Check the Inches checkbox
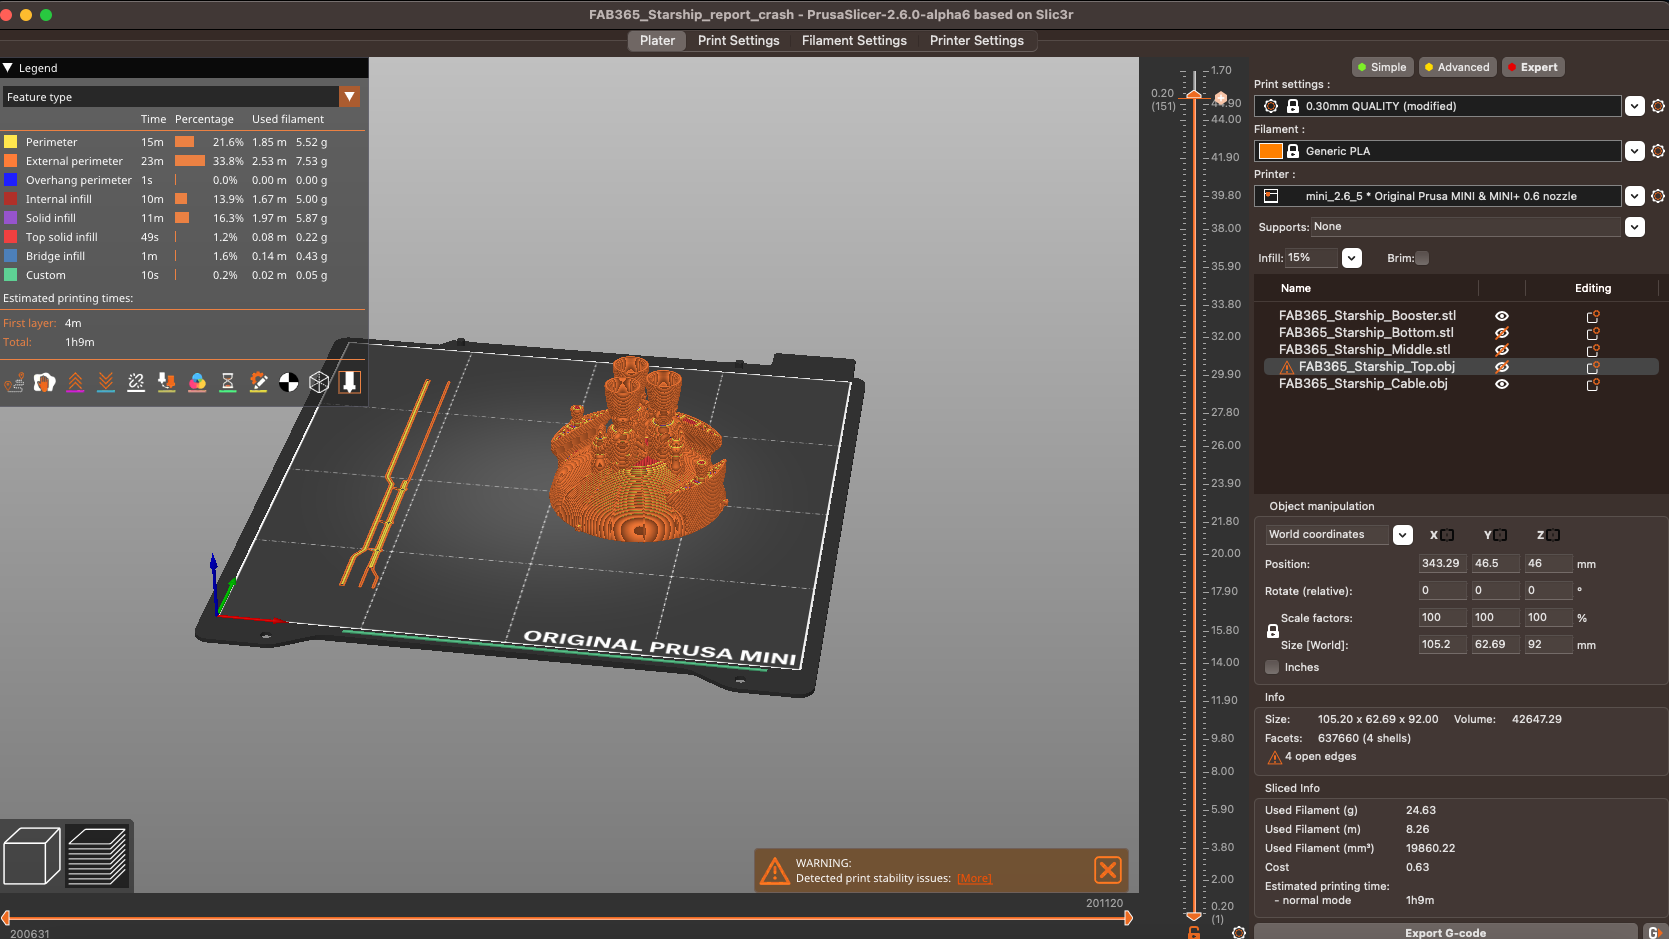This screenshot has width=1669, height=939. pos(1272,667)
